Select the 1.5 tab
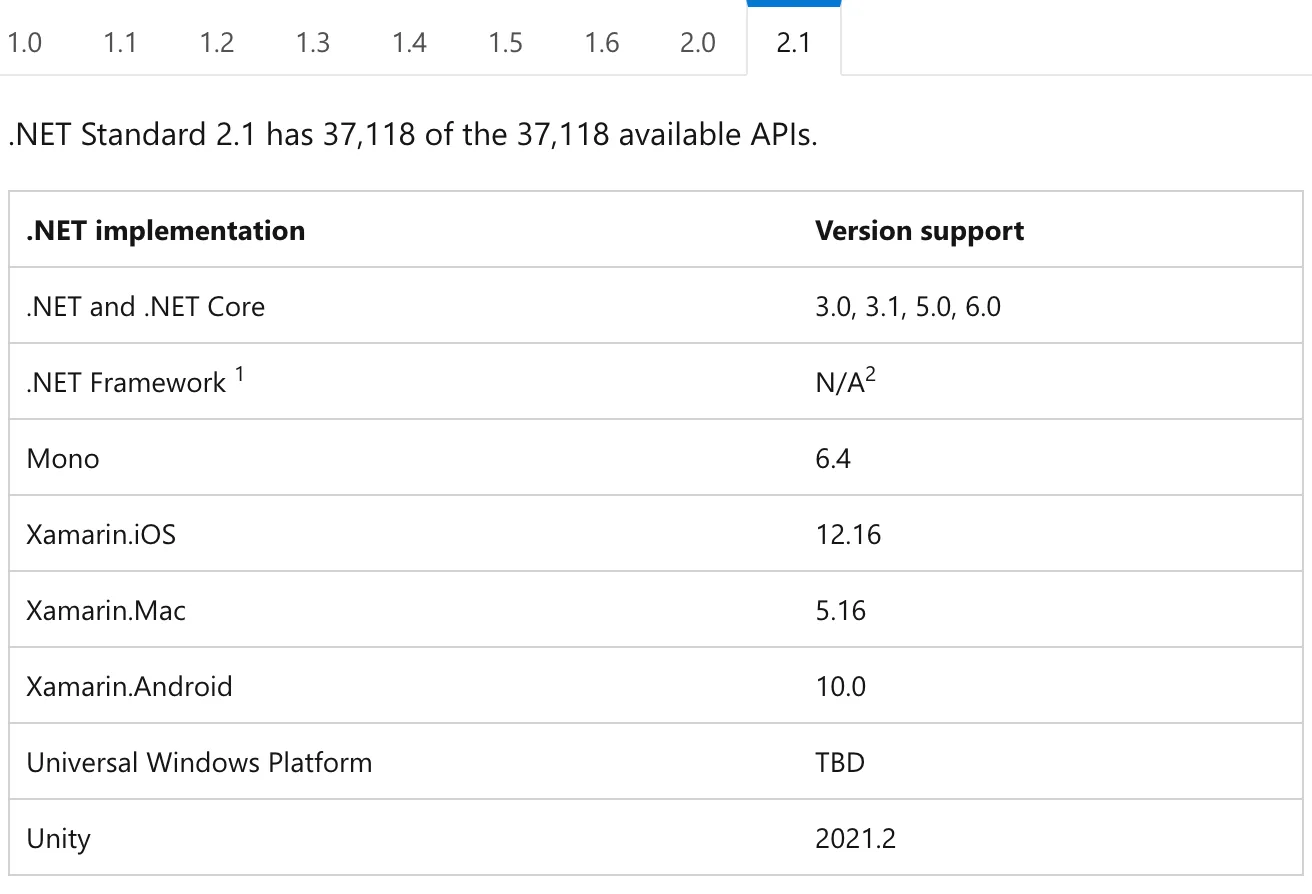1312x894 pixels. pos(505,43)
